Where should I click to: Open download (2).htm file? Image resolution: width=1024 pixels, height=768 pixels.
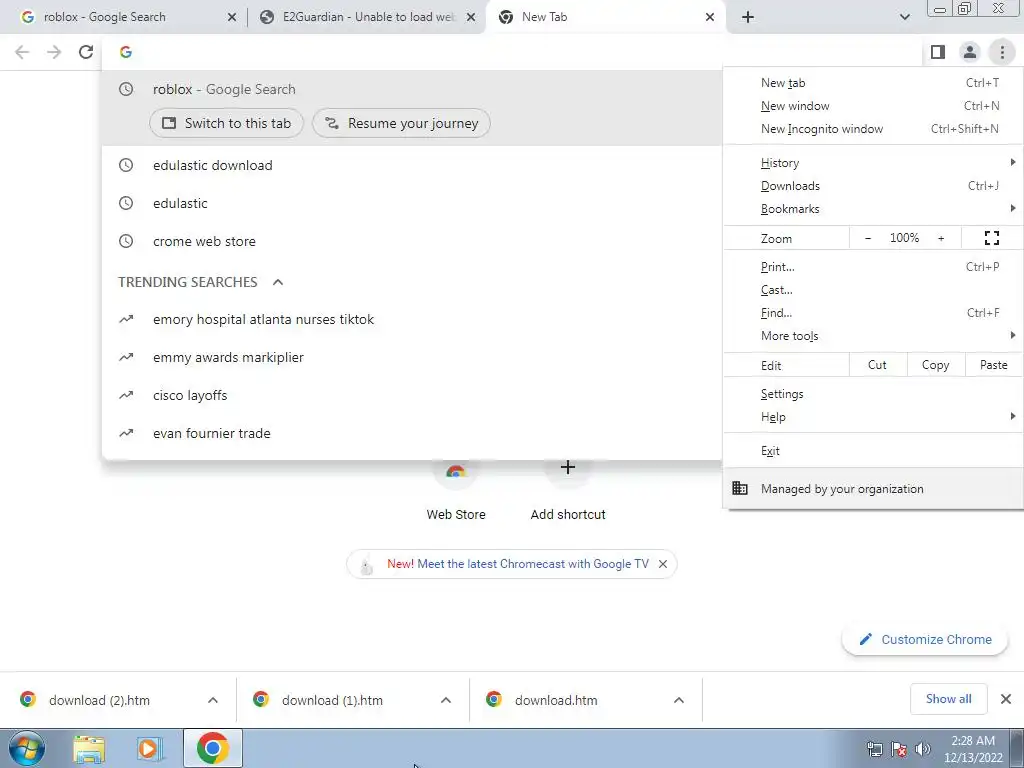[x=99, y=700]
